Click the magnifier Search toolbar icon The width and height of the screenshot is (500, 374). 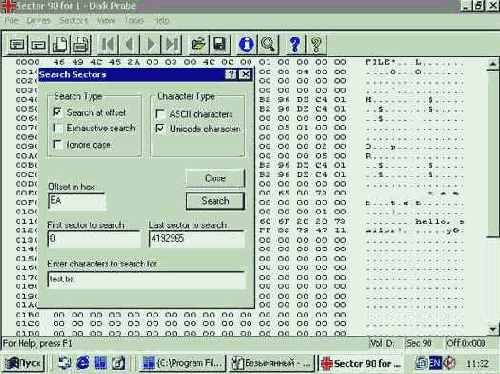[x=268, y=44]
